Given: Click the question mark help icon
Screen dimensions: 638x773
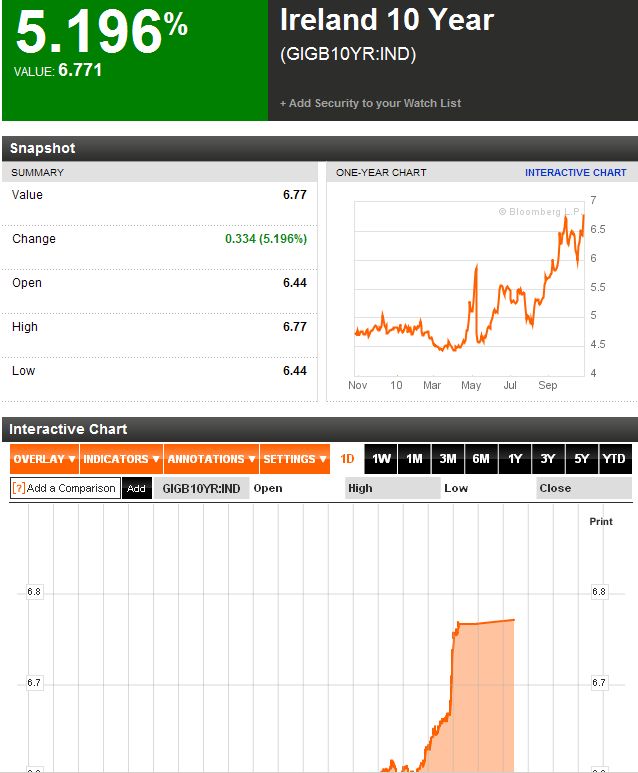Looking at the screenshot, I should coord(19,488).
